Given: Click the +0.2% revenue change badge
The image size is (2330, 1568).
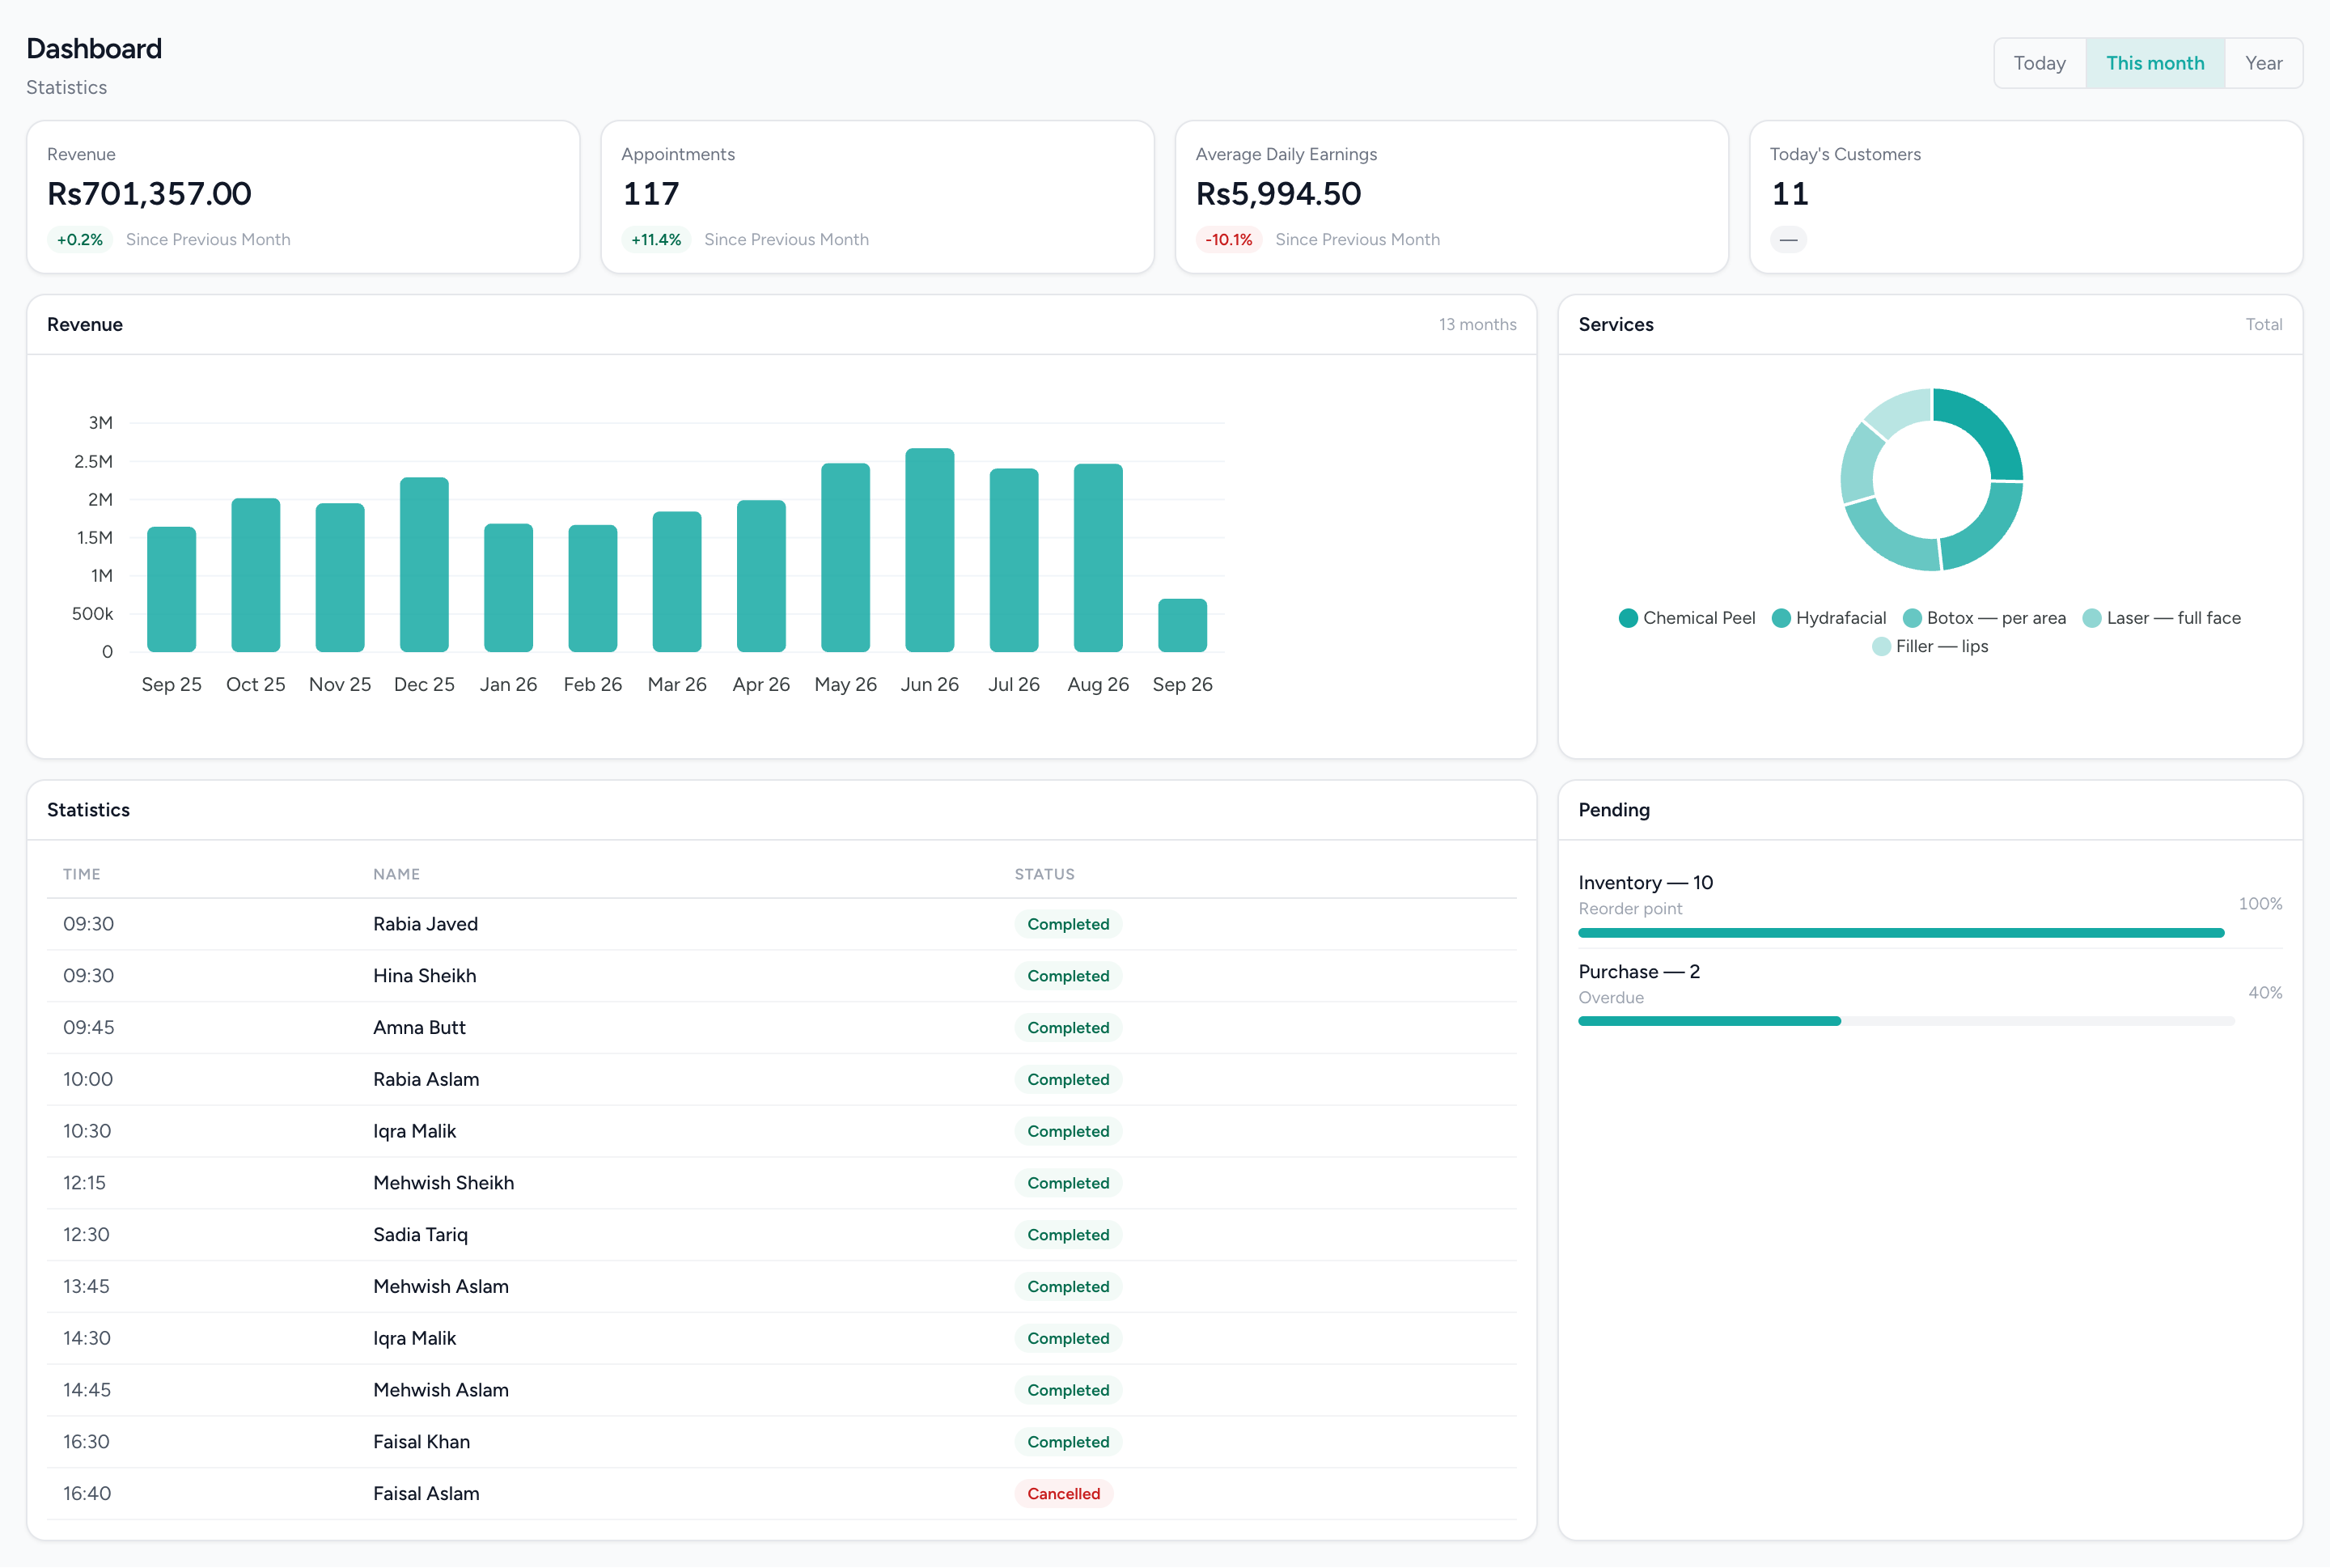Looking at the screenshot, I should pyautogui.click(x=80, y=240).
